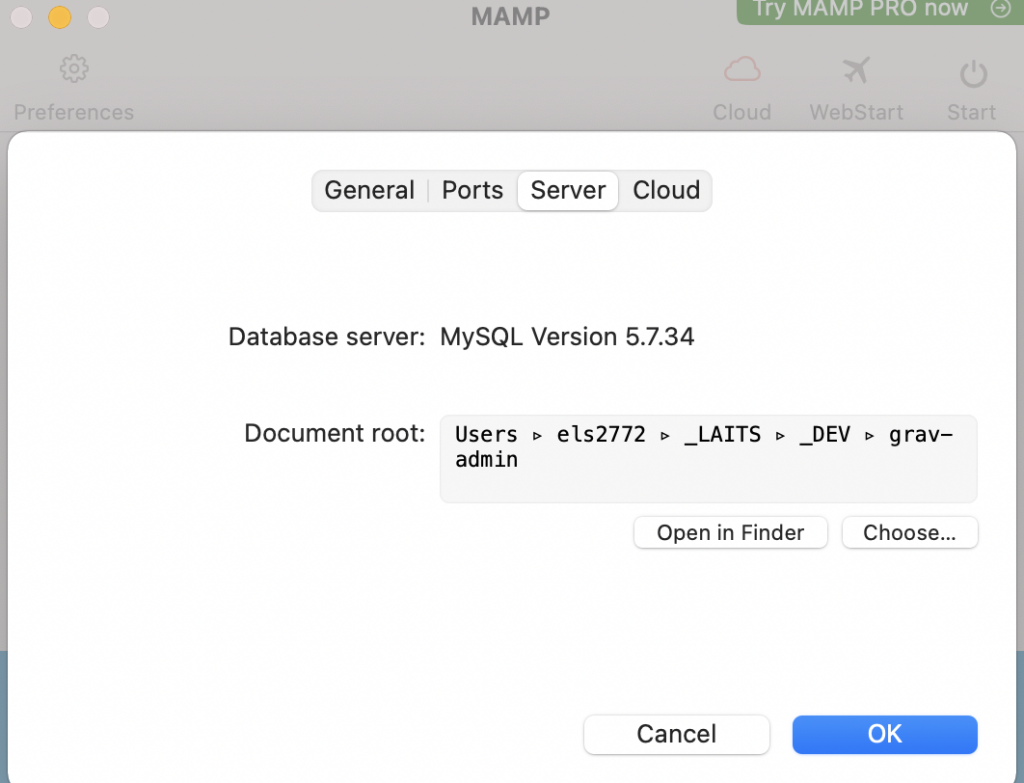Select the Server tab
This screenshot has height=783, width=1024.
[568, 190]
